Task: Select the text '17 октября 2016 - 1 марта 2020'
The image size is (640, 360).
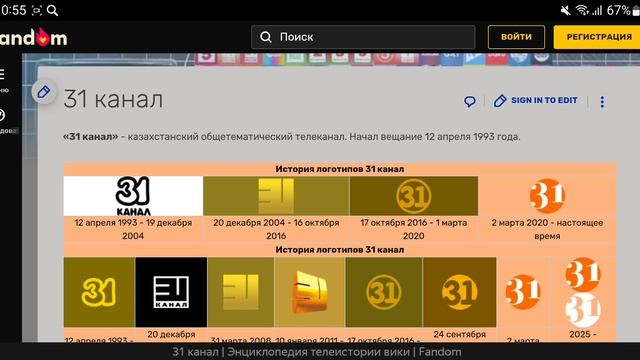Action: coord(413,229)
